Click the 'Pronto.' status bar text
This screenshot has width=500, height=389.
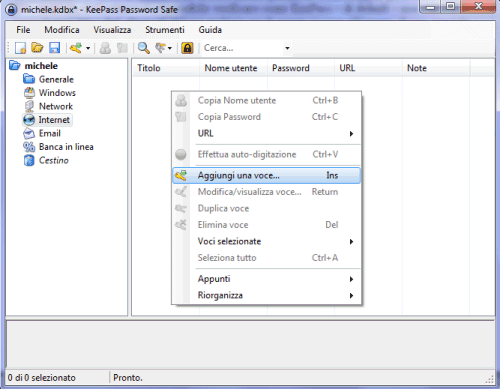128,378
